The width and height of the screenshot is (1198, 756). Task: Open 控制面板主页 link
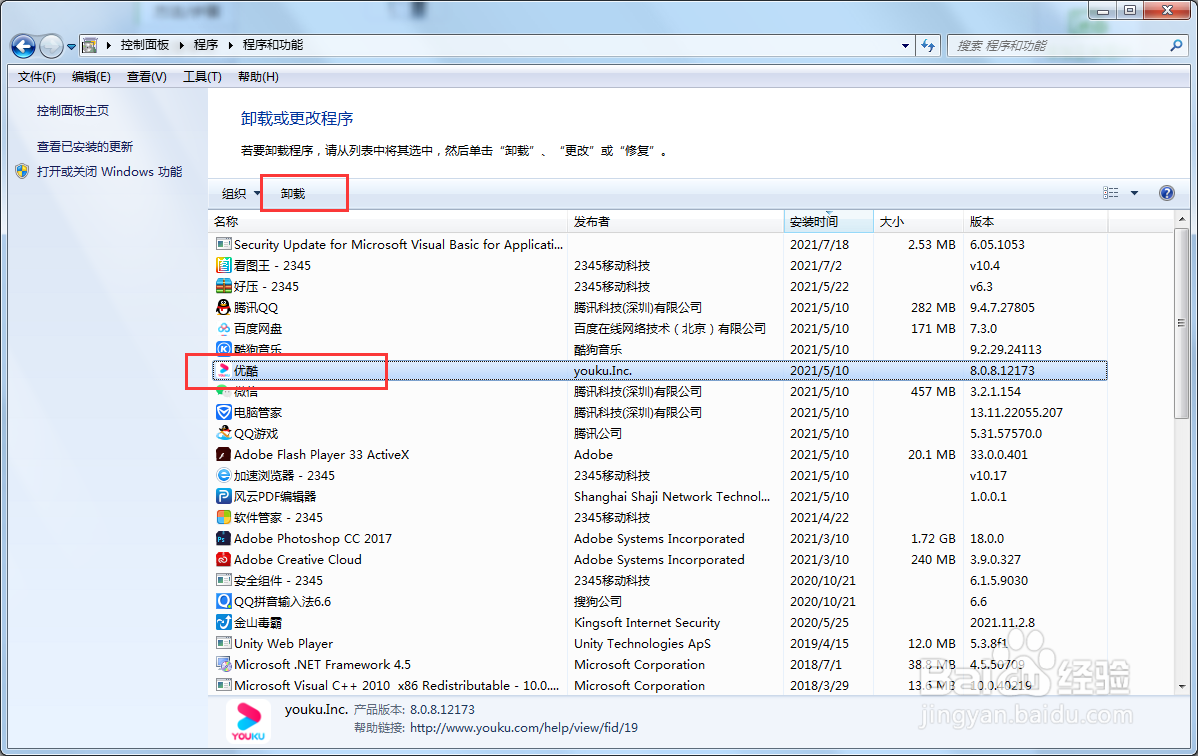pos(73,111)
